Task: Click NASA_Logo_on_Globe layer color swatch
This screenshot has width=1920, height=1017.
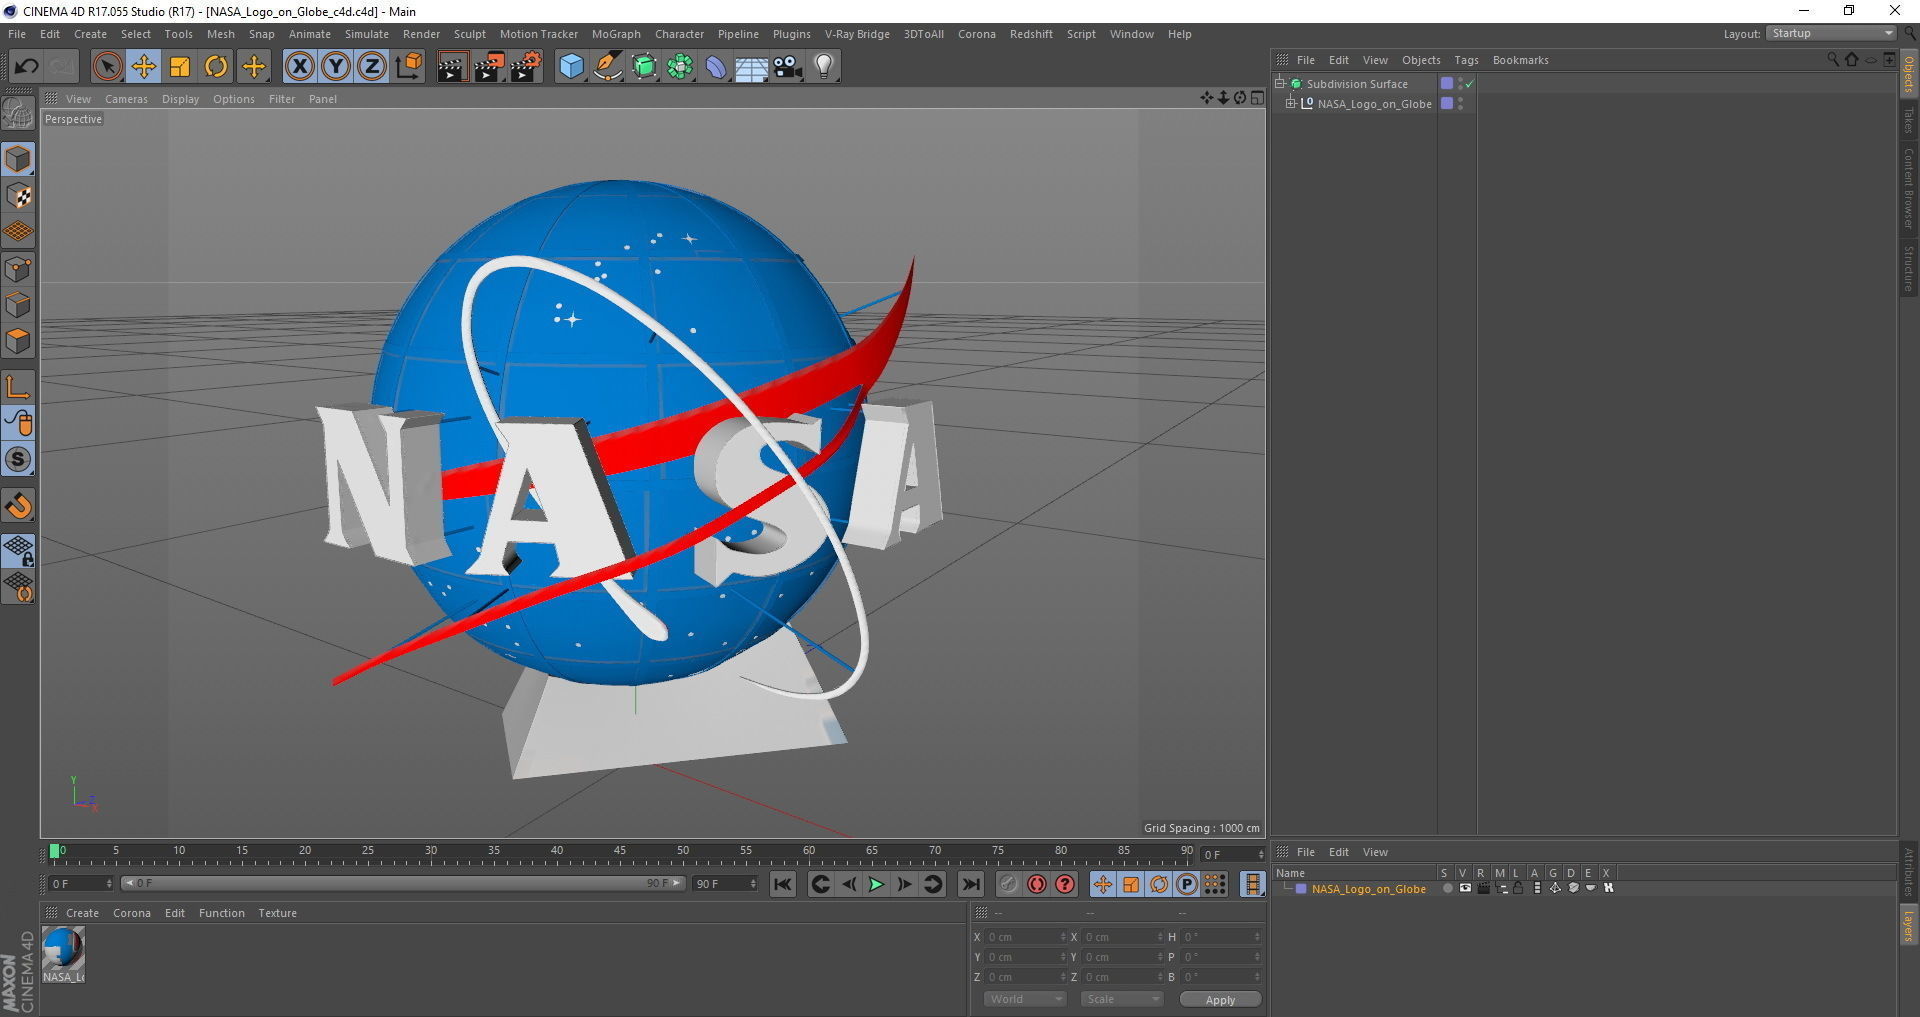Action: [1446, 104]
